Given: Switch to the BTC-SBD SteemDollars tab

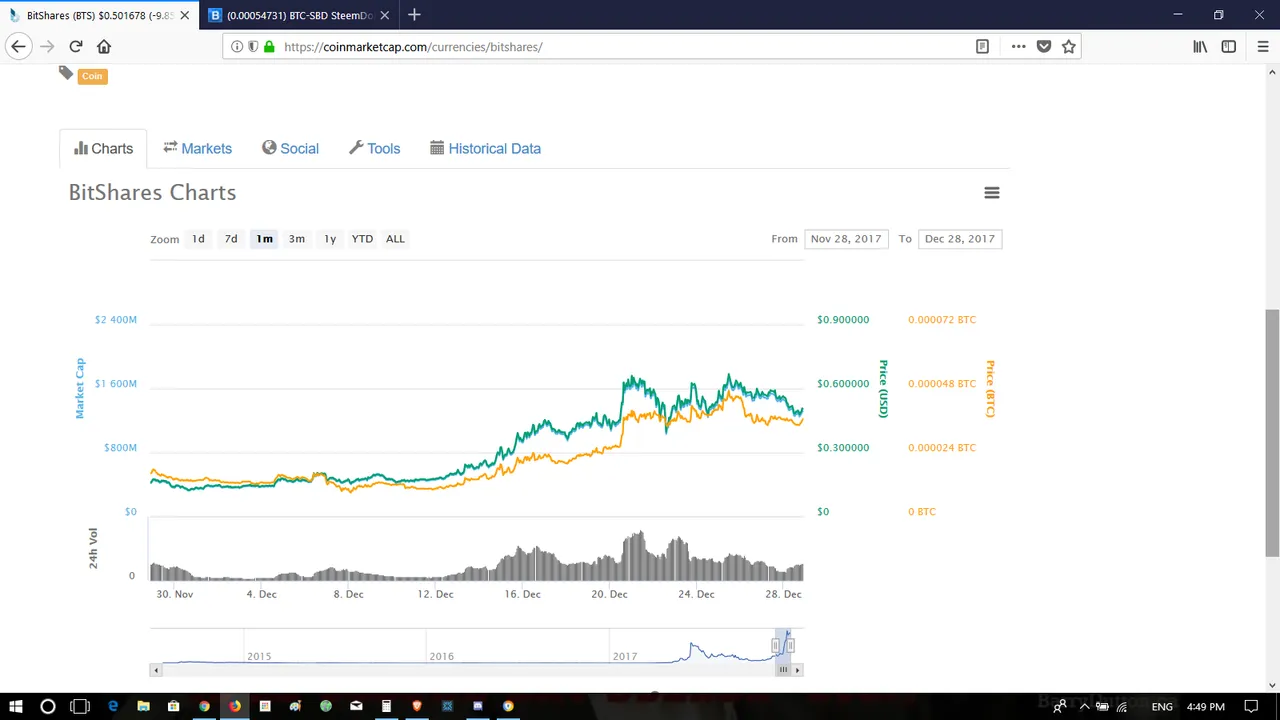Looking at the screenshot, I should click(299, 15).
